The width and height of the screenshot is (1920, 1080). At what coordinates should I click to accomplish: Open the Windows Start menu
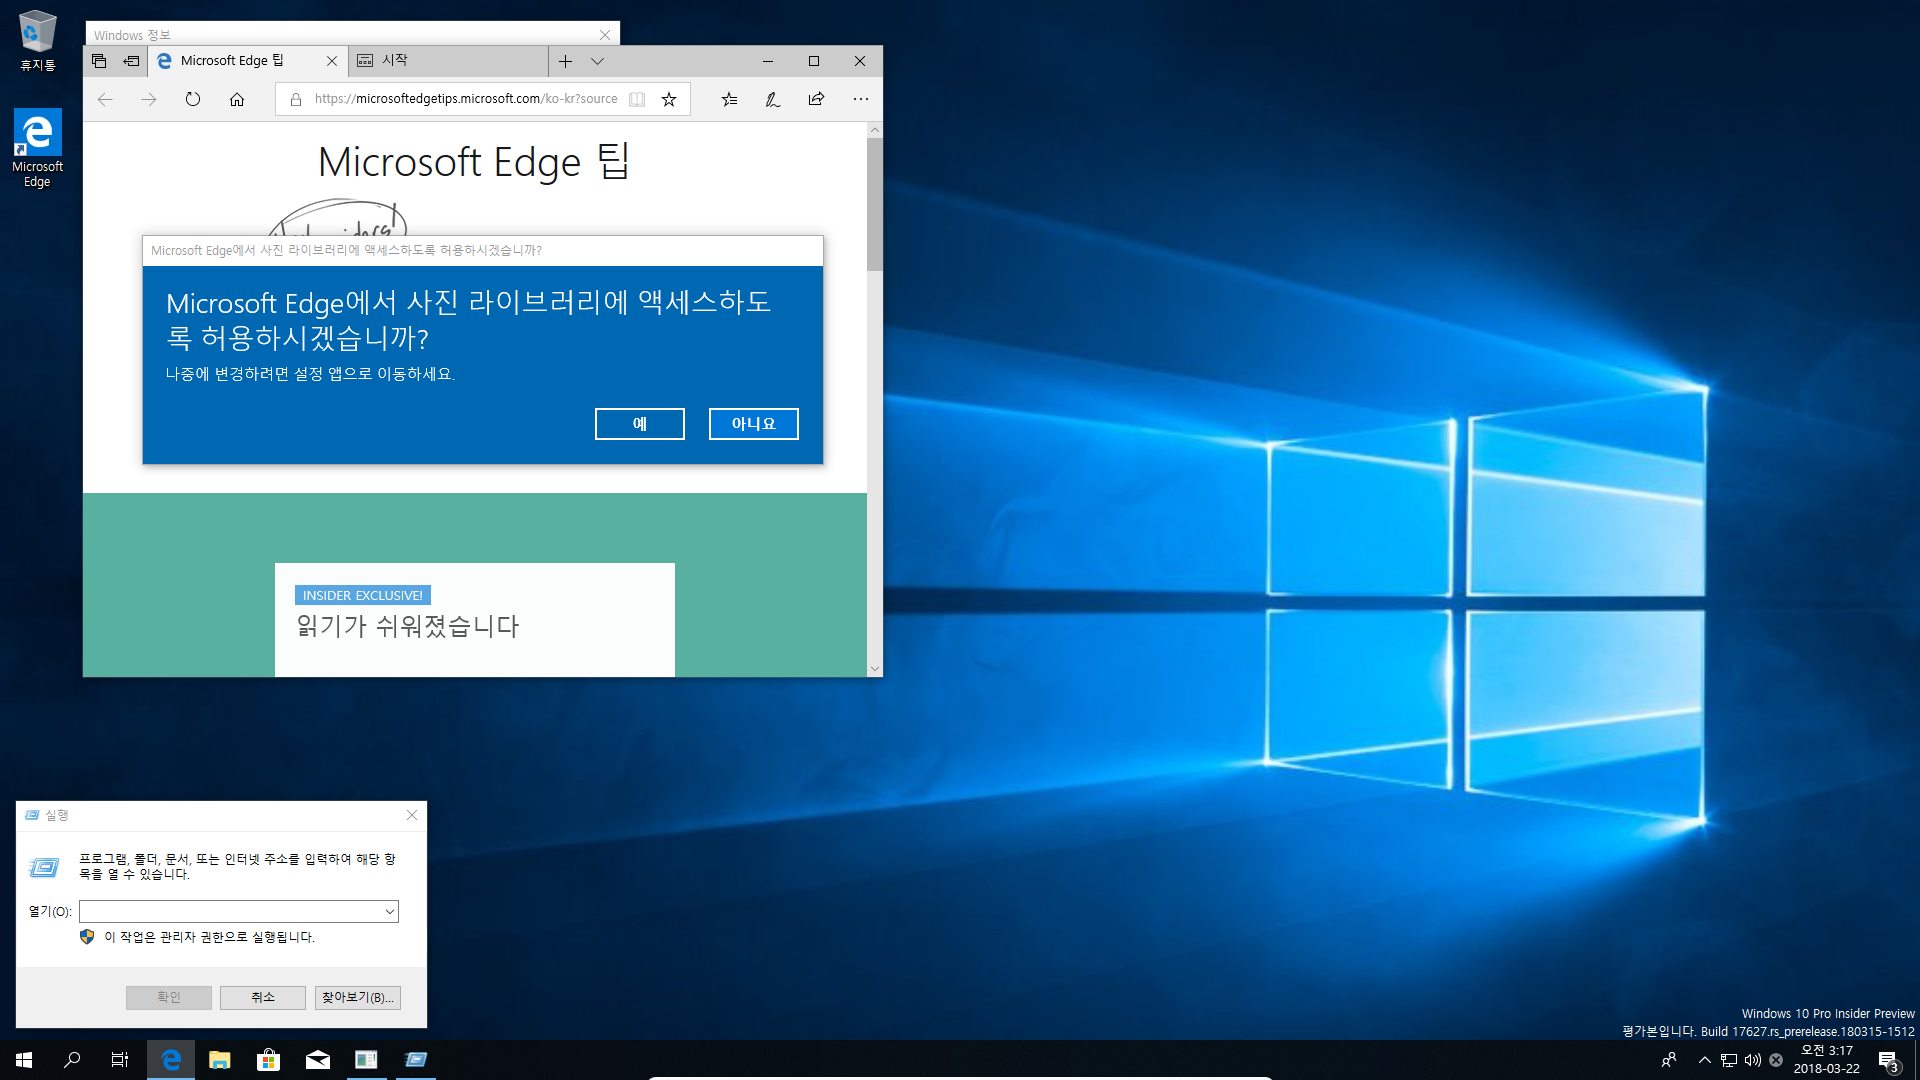coord(24,1060)
